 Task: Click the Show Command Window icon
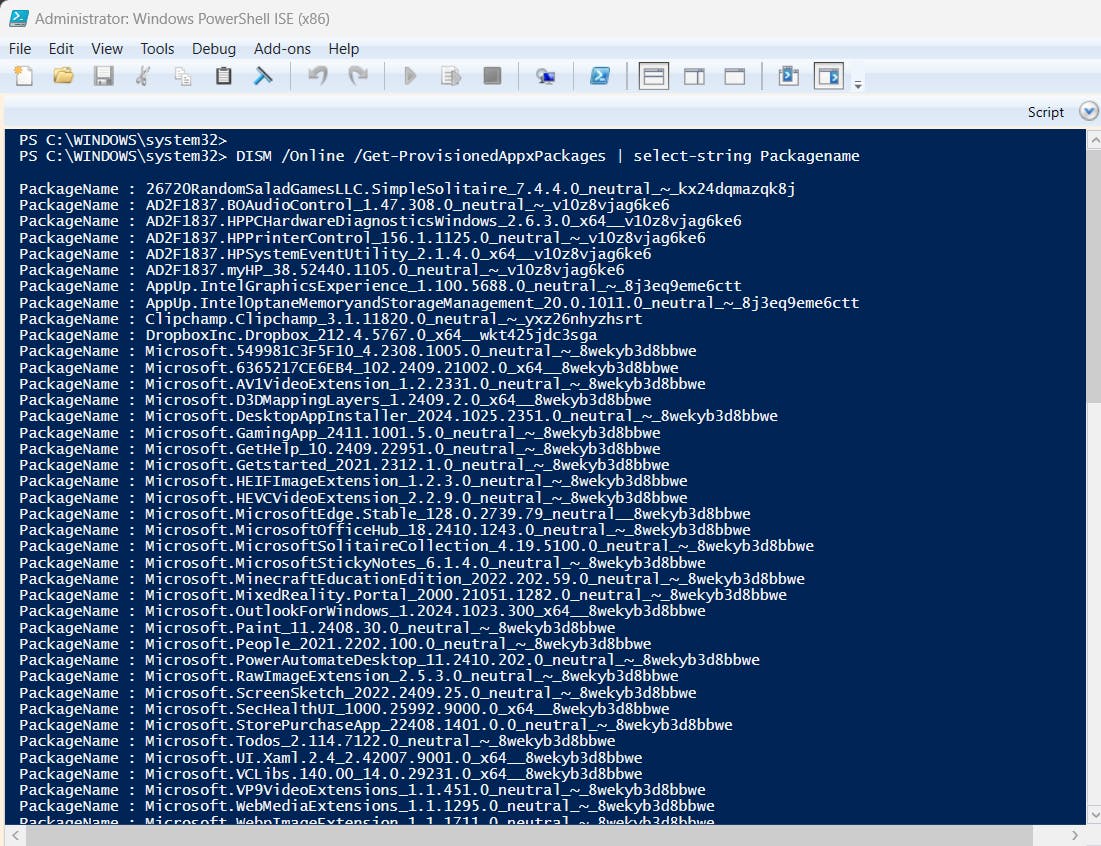coord(789,76)
